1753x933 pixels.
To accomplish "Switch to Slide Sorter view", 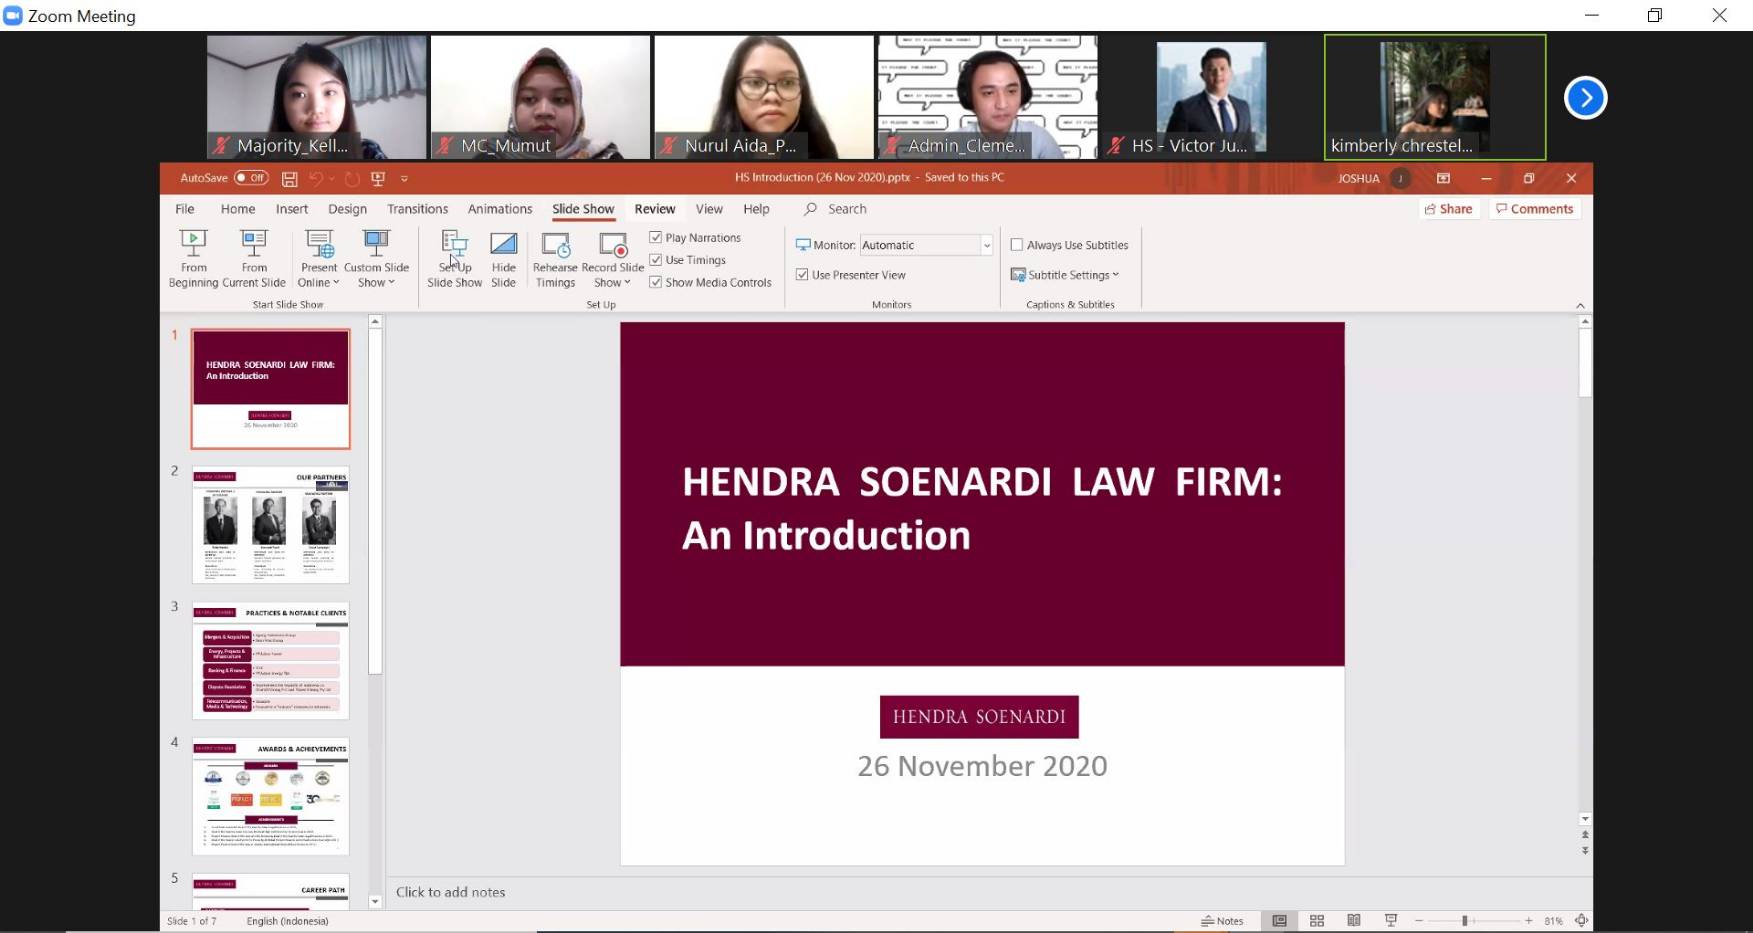I will tap(1316, 920).
